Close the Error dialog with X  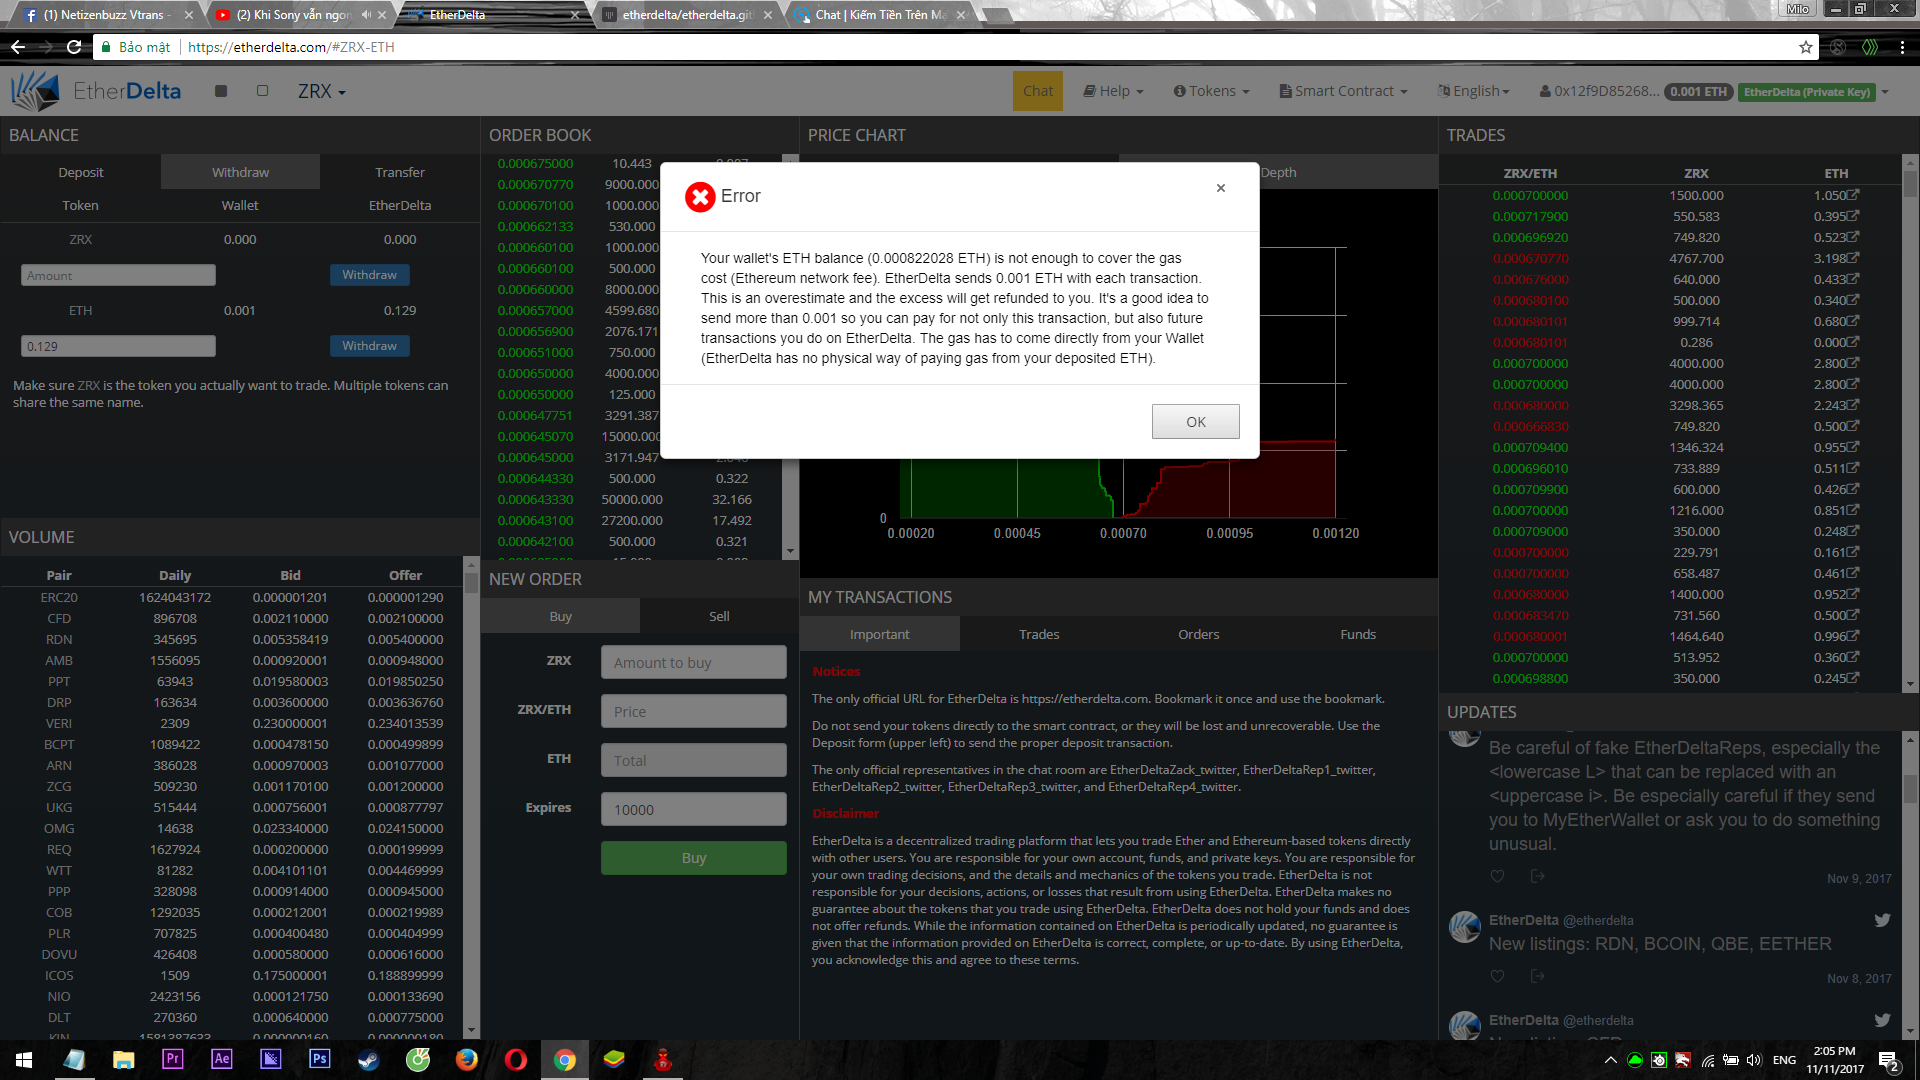pyautogui.click(x=1220, y=188)
